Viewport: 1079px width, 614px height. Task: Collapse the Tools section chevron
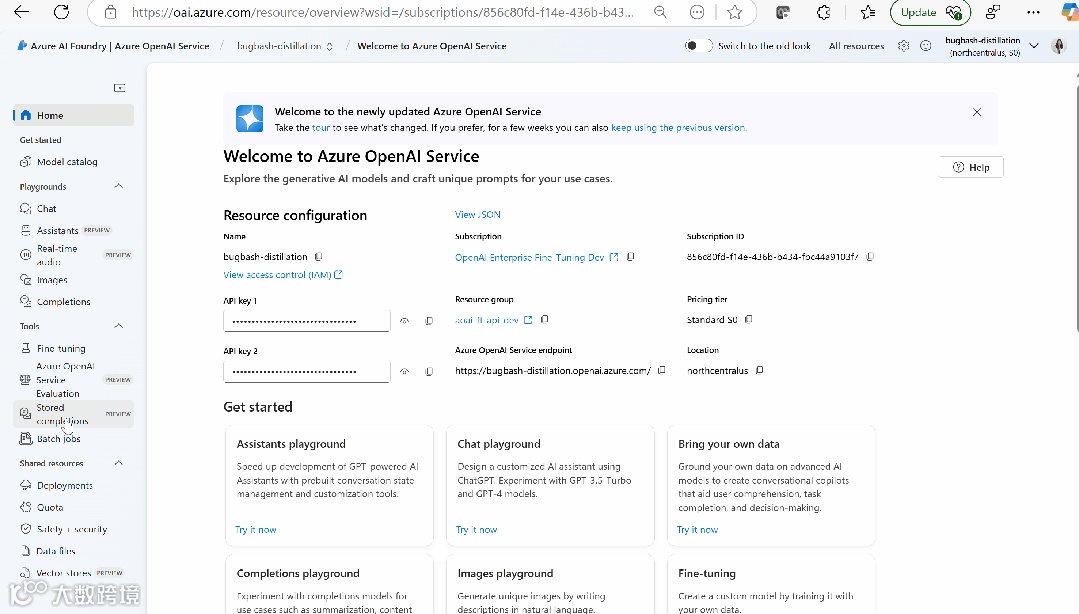[x=118, y=326]
